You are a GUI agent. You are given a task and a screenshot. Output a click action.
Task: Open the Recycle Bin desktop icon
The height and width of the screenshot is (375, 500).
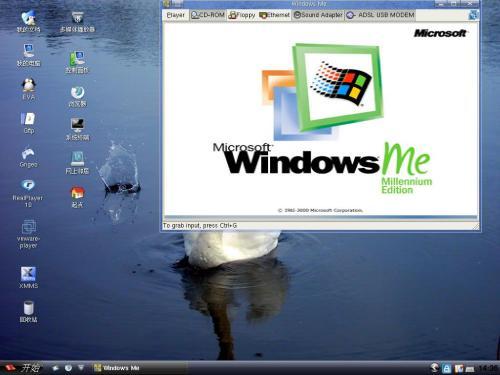coord(29,312)
